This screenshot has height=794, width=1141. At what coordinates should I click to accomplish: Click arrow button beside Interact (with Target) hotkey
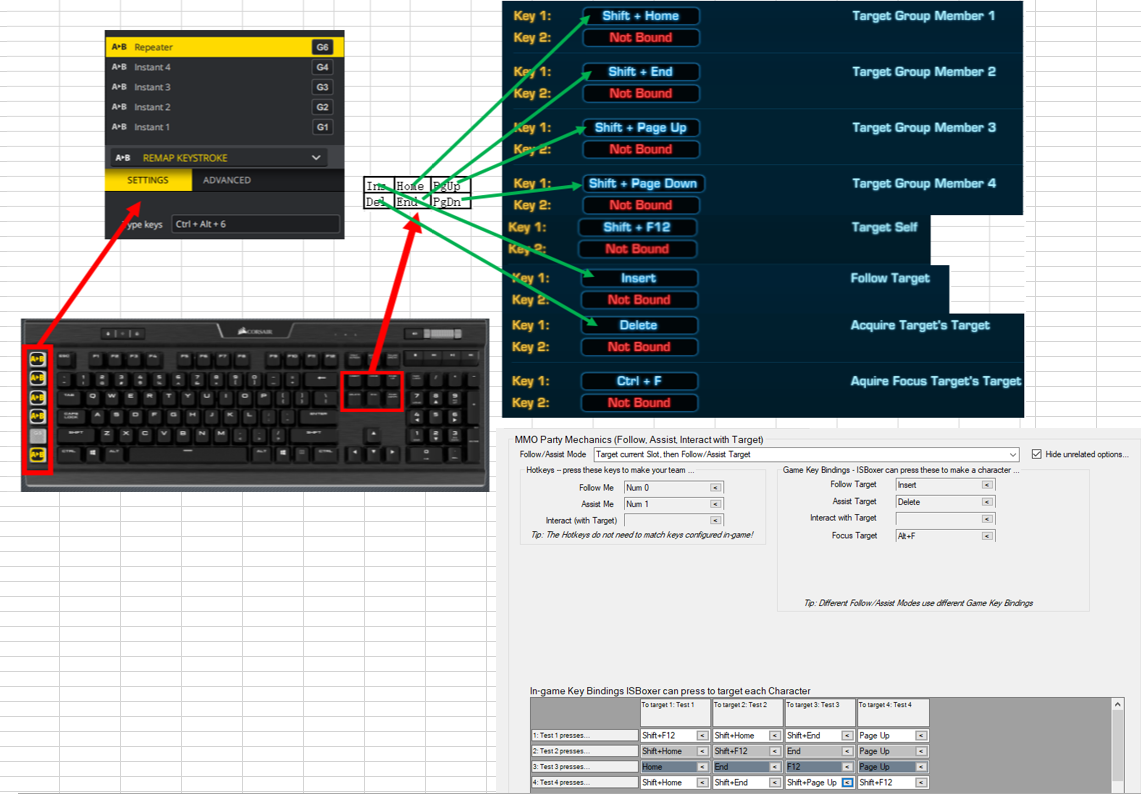click(x=716, y=521)
